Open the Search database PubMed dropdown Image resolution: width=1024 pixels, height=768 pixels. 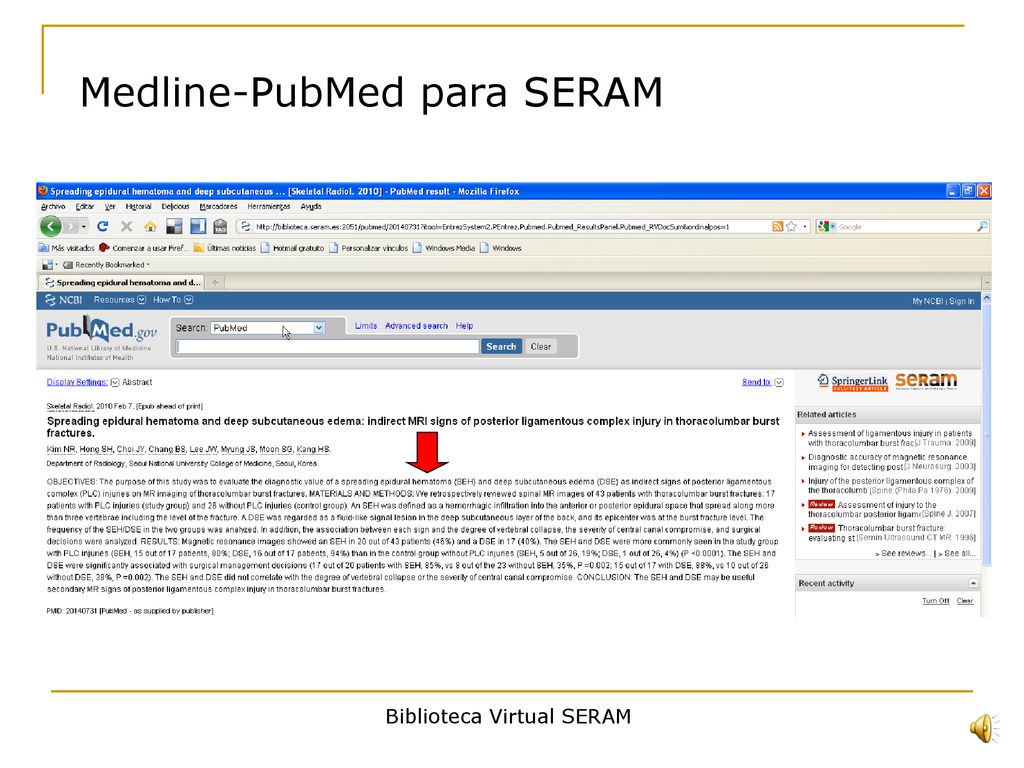[x=268, y=328]
